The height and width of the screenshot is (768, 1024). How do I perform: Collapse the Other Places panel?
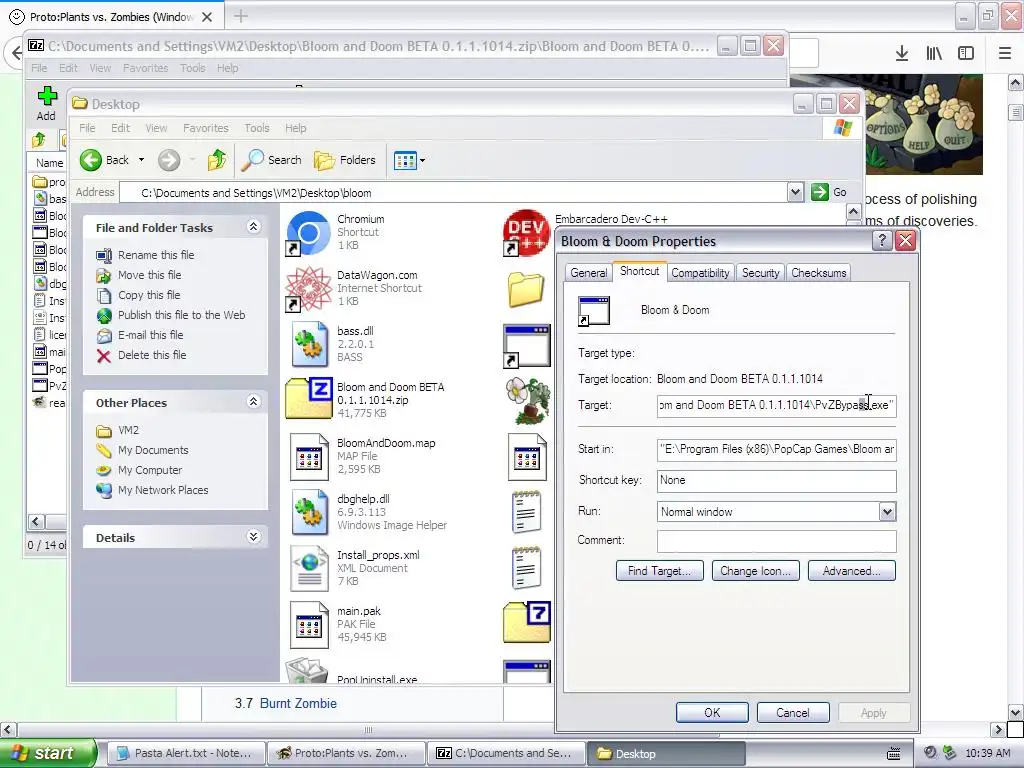[x=253, y=402]
